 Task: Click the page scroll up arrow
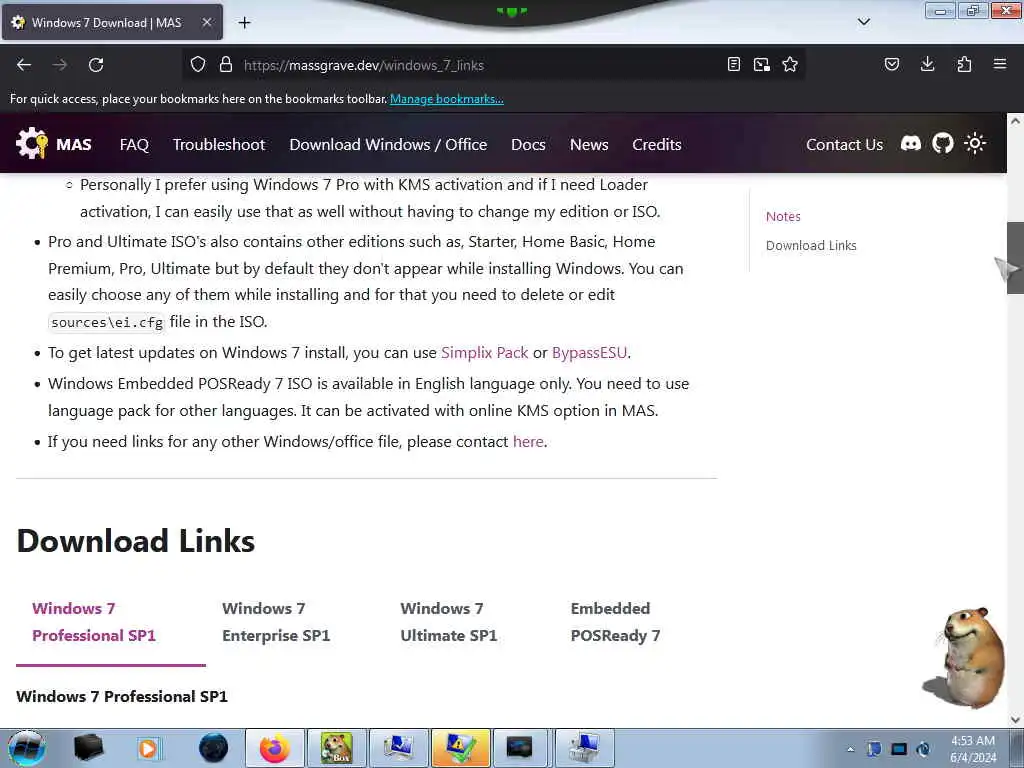pyautogui.click(x=1015, y=121)
